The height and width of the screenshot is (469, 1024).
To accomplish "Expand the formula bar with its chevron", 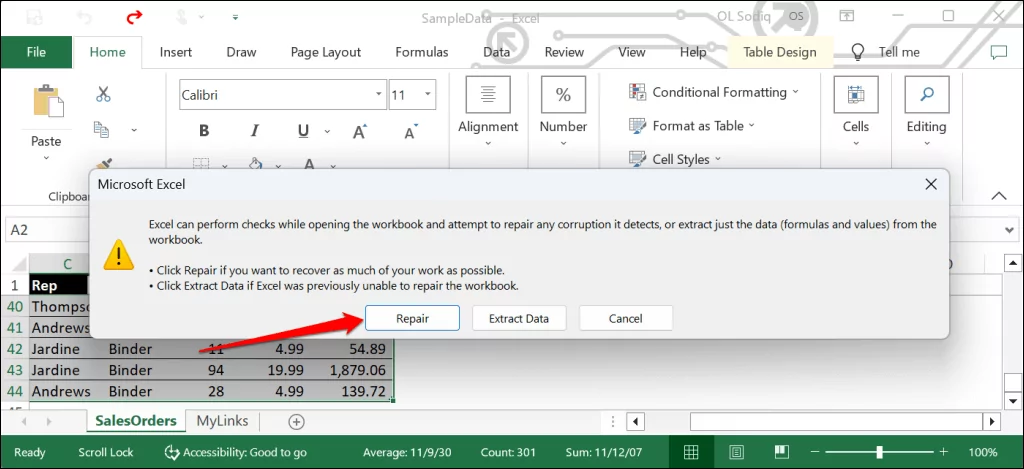I will pos(1010,230).
